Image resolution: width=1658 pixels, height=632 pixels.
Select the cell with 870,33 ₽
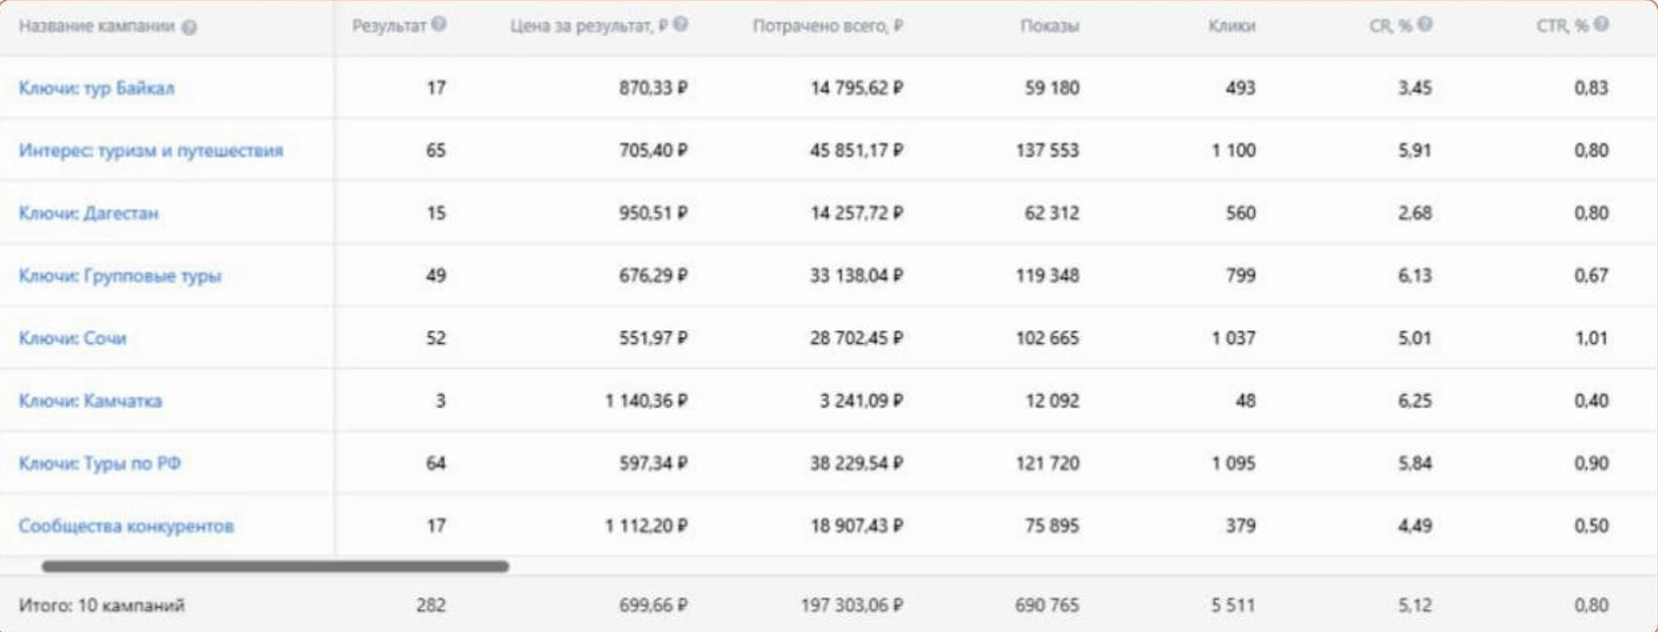point(653,88)
